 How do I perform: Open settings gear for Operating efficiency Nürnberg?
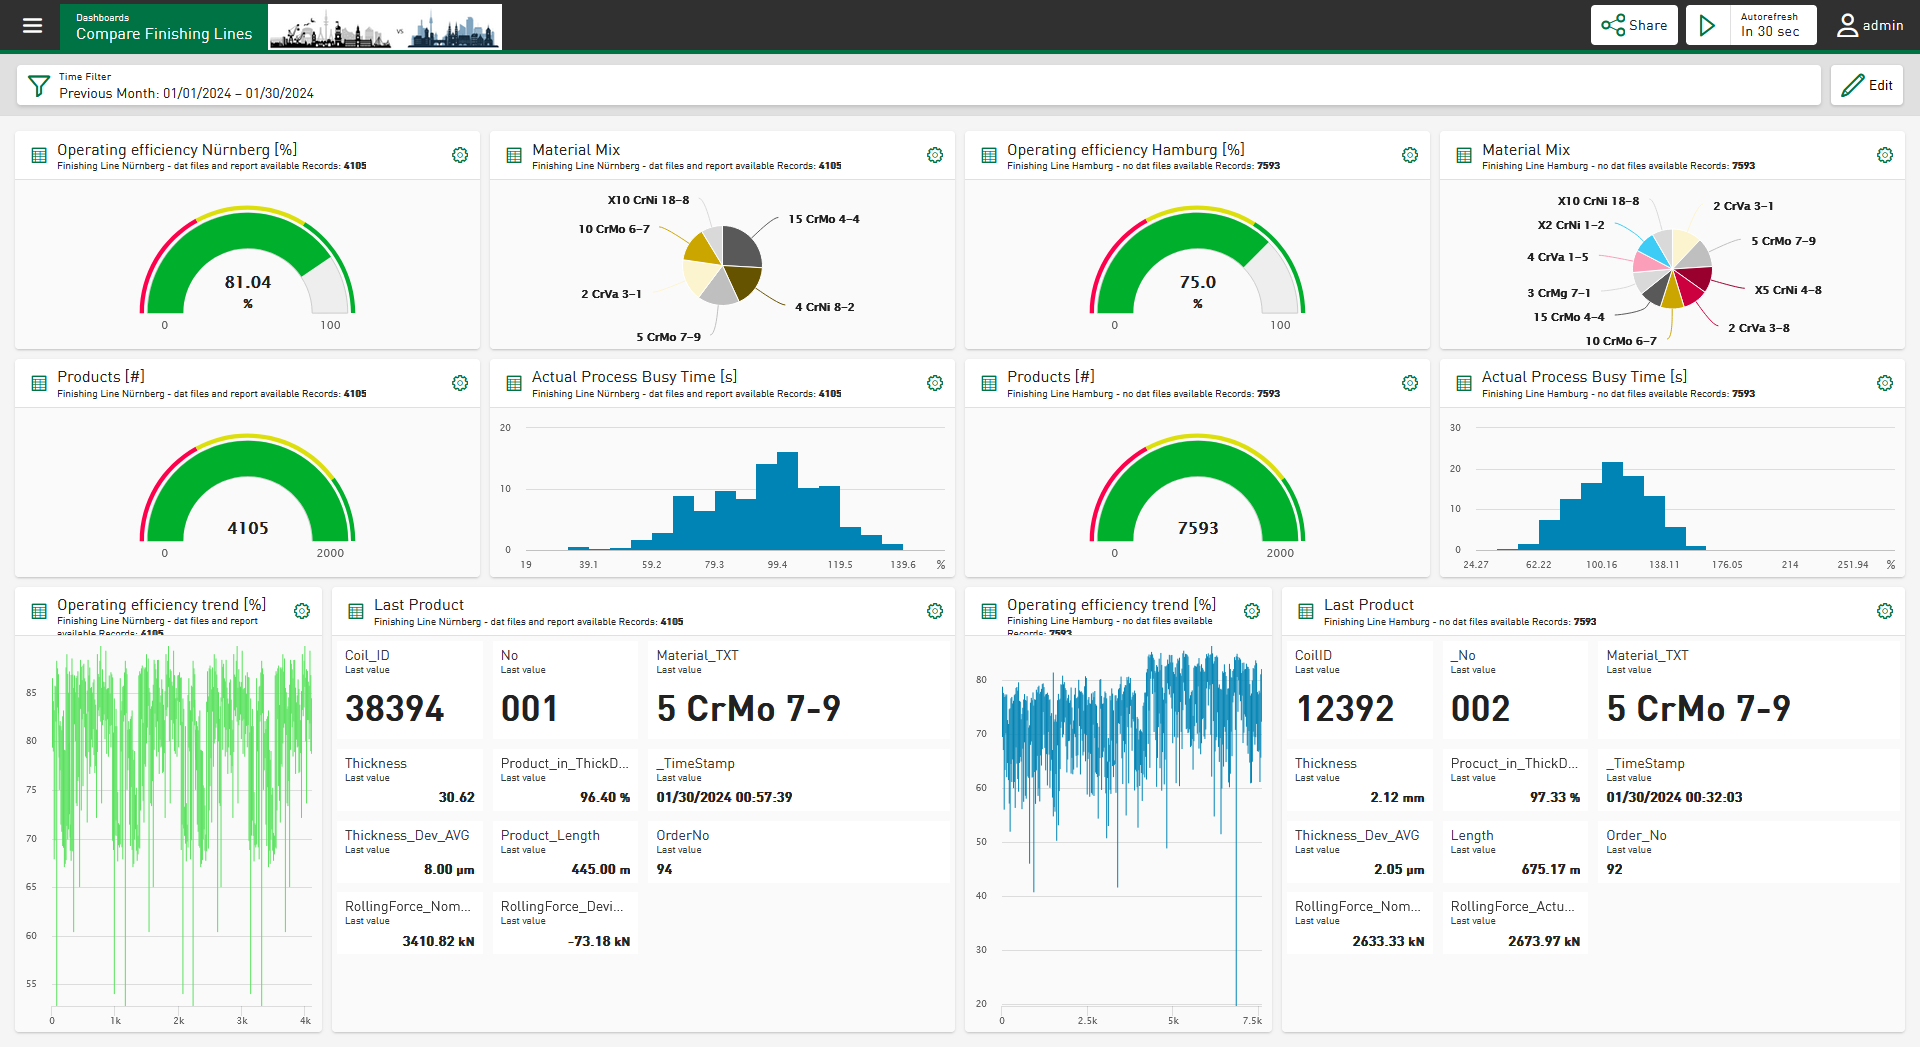tap(460, 155)
